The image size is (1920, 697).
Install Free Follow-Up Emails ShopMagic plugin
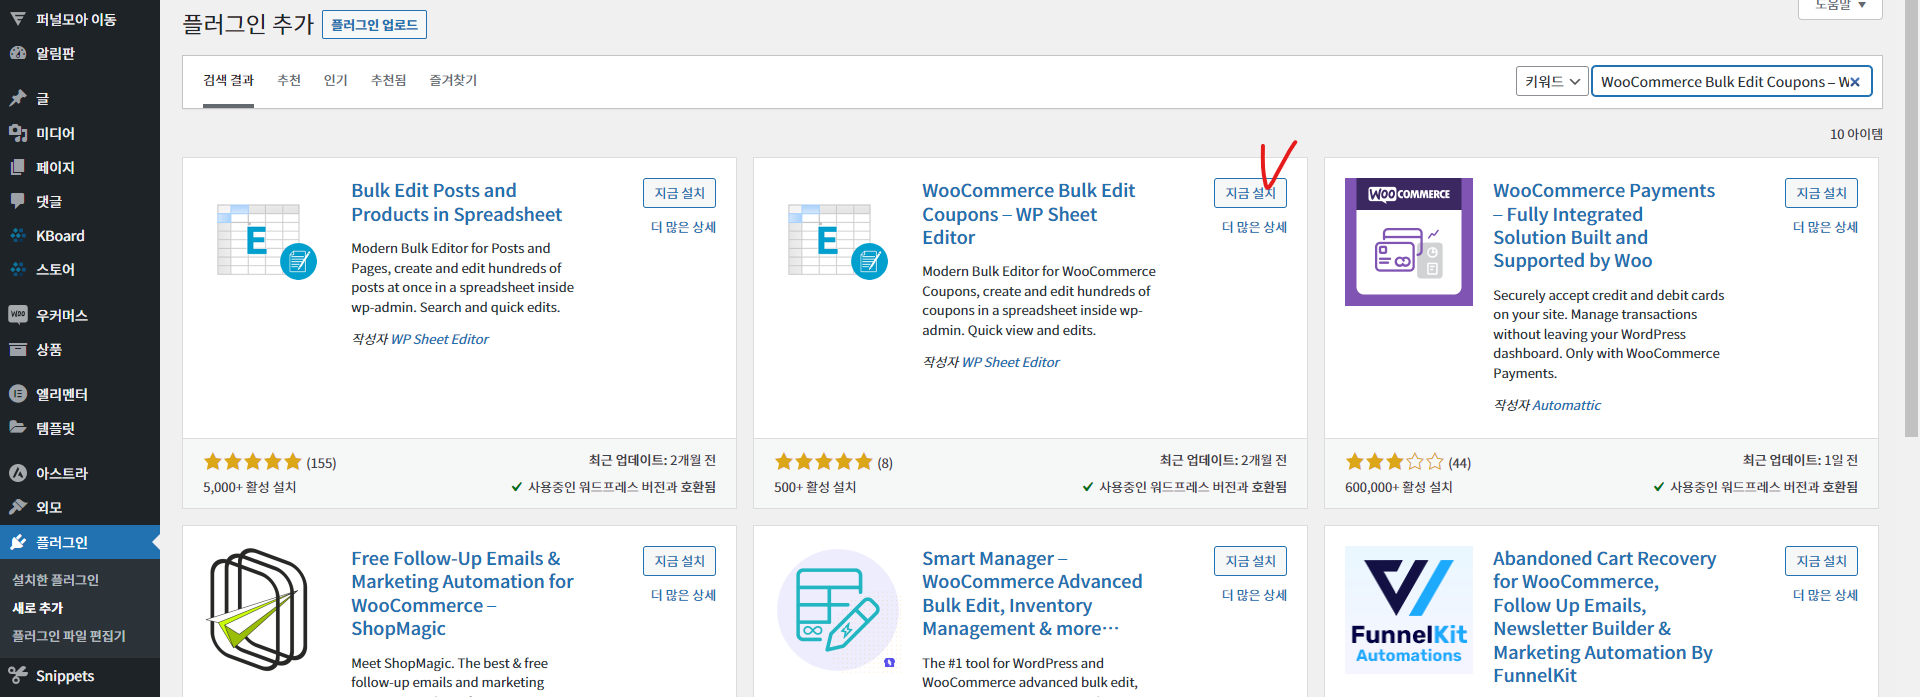(x=679, y=561)
